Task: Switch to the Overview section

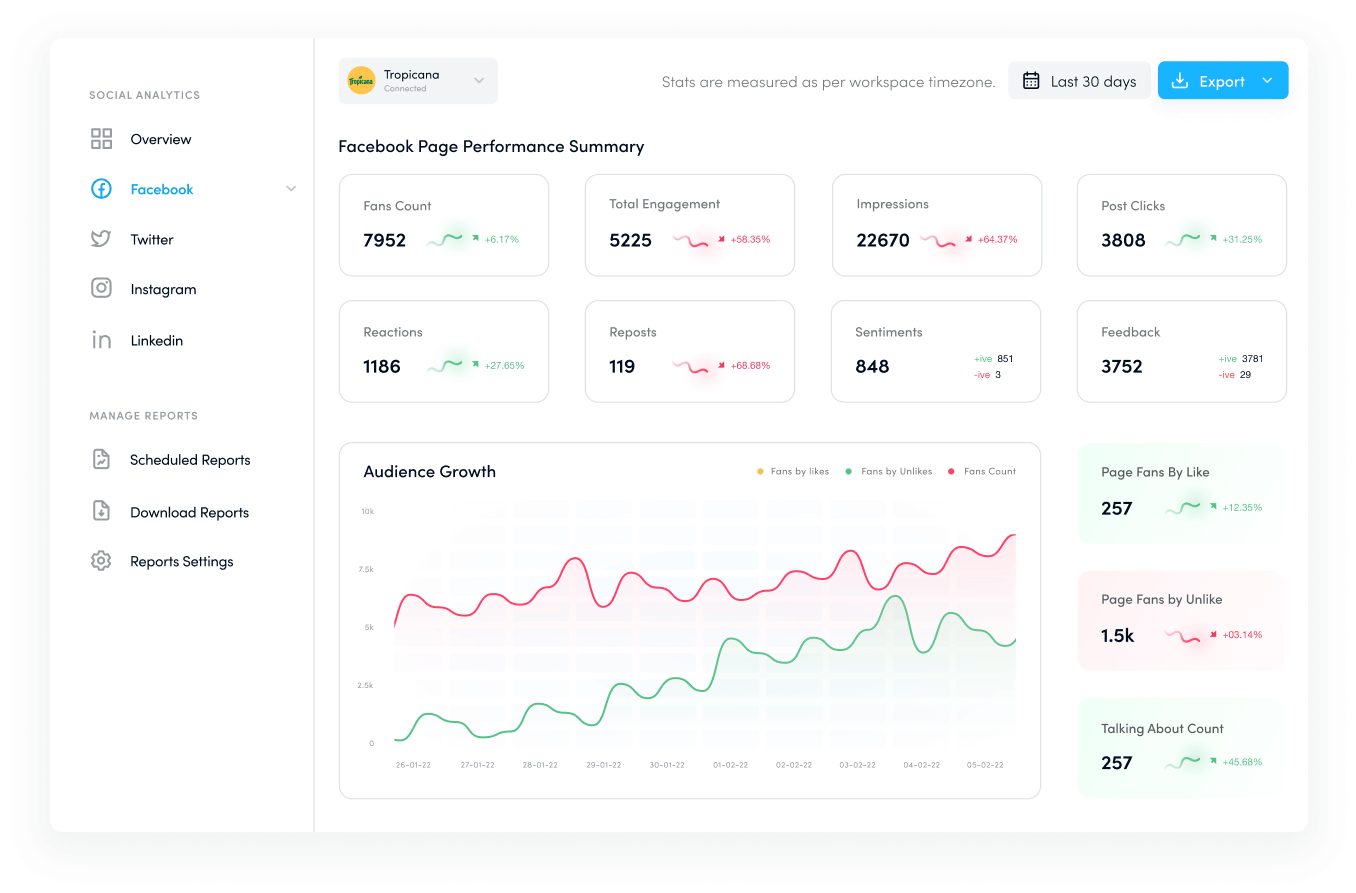Action: [160, 138]
